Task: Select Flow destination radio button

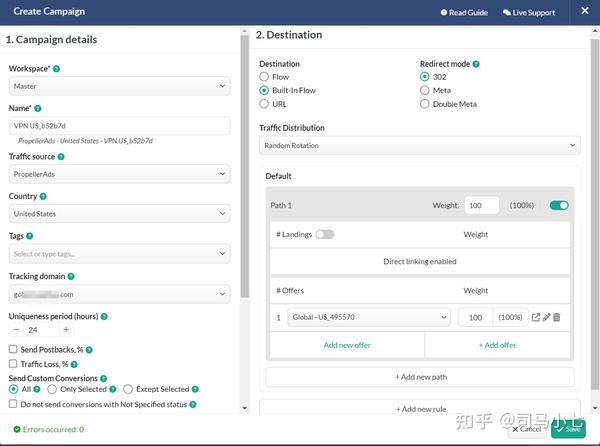Action: pos(264,77)
